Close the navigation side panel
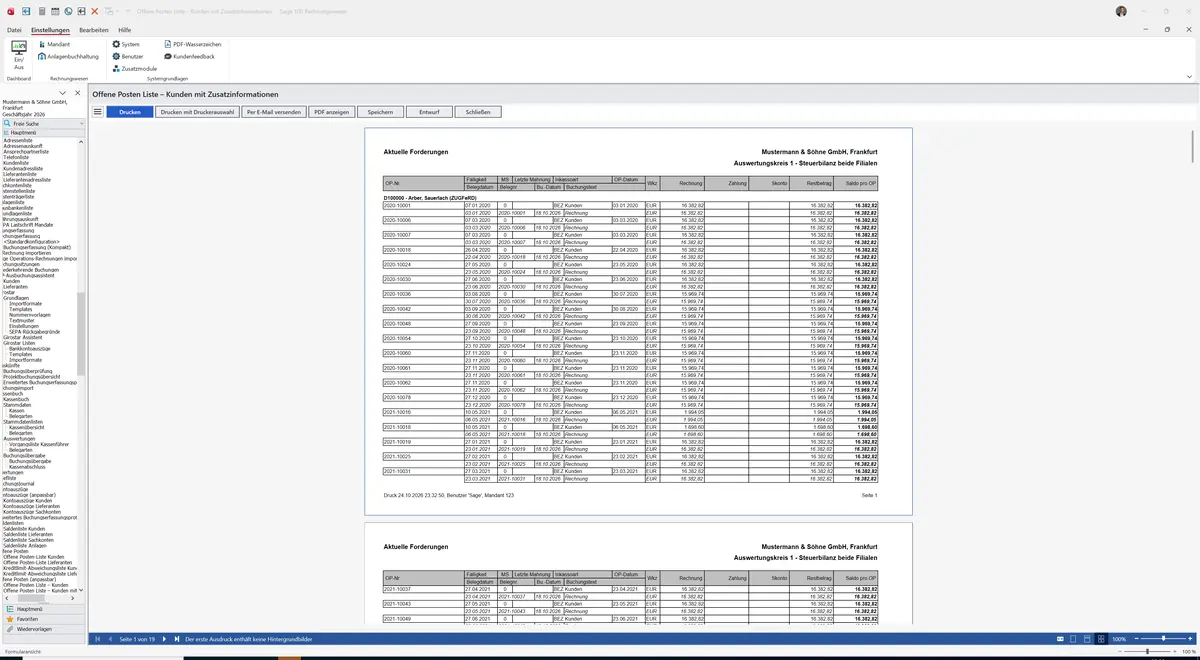Image resolution: width=1200 pixels, height=660 pixels. (x=76, y=93)
